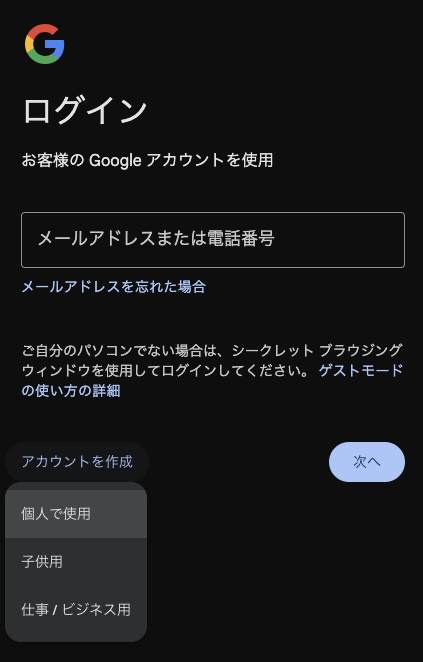Place cursor in email or phone box
Image resolution: width=423 pixels, height=662 pixels.
[213, 240]
